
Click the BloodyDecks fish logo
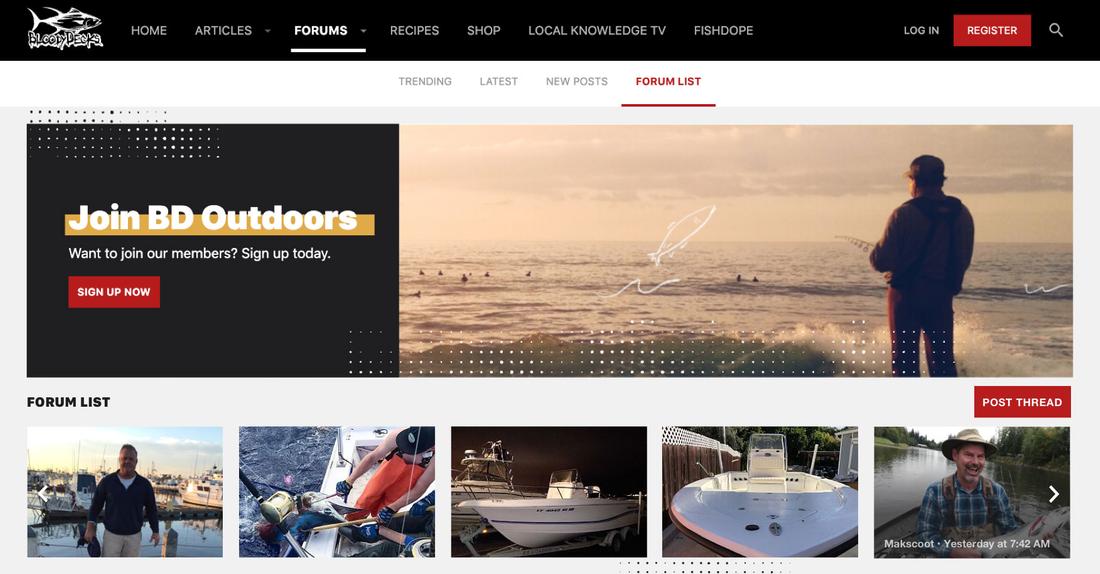(x=65, y=29)
